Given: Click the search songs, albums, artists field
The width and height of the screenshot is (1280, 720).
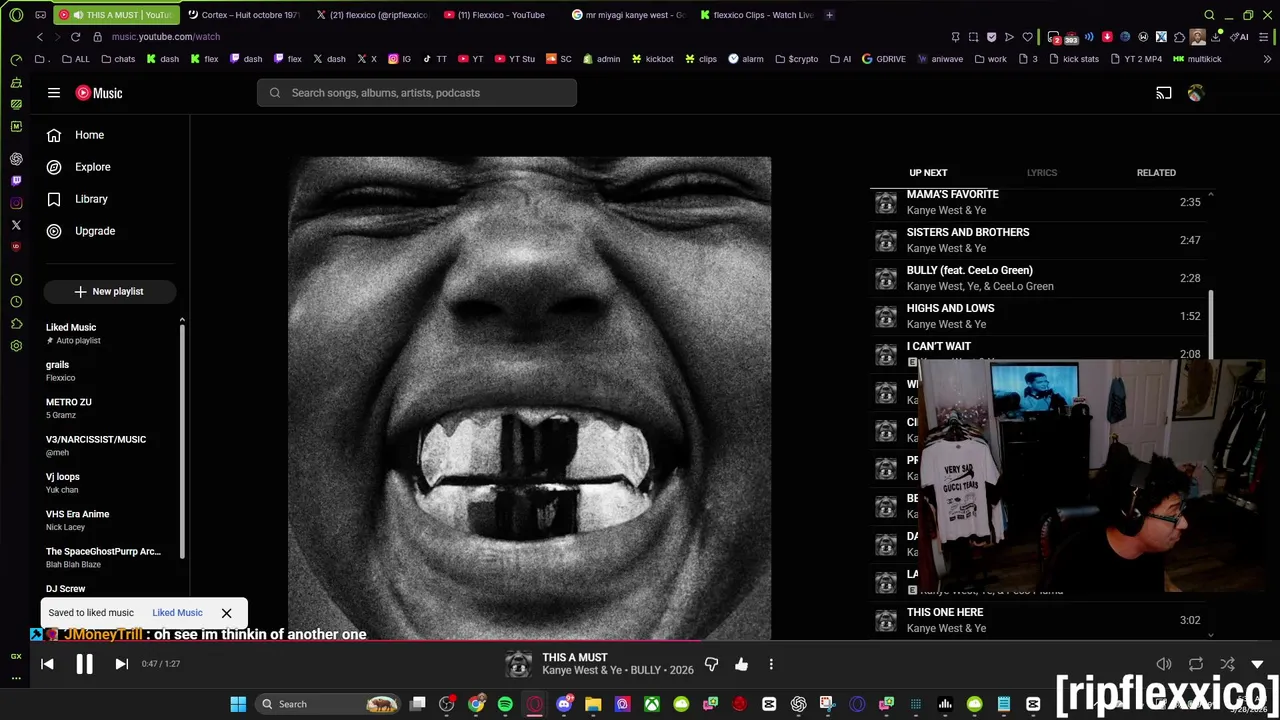Looking at the screenshot, I should coord(417,93).
